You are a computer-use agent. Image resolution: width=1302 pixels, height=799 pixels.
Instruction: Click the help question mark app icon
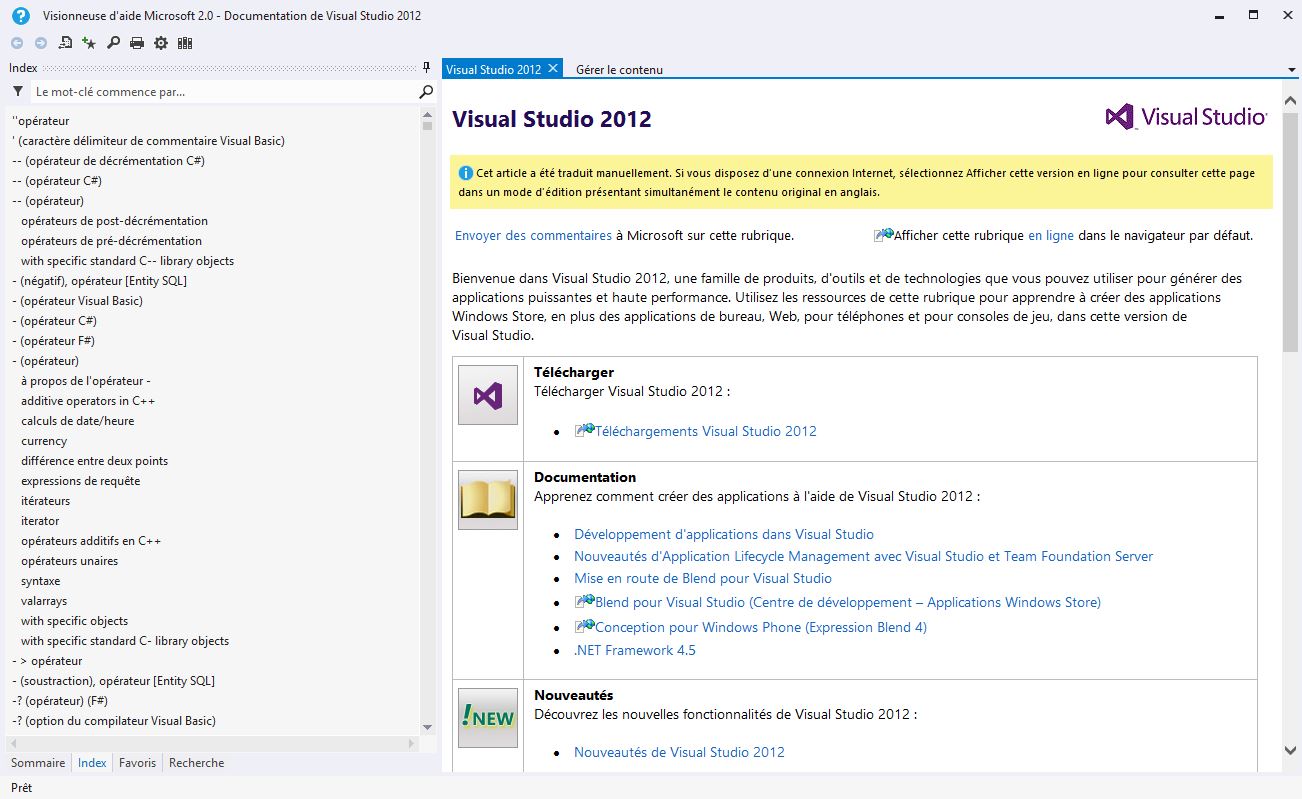pyautogui.click(x=20, y=16)
